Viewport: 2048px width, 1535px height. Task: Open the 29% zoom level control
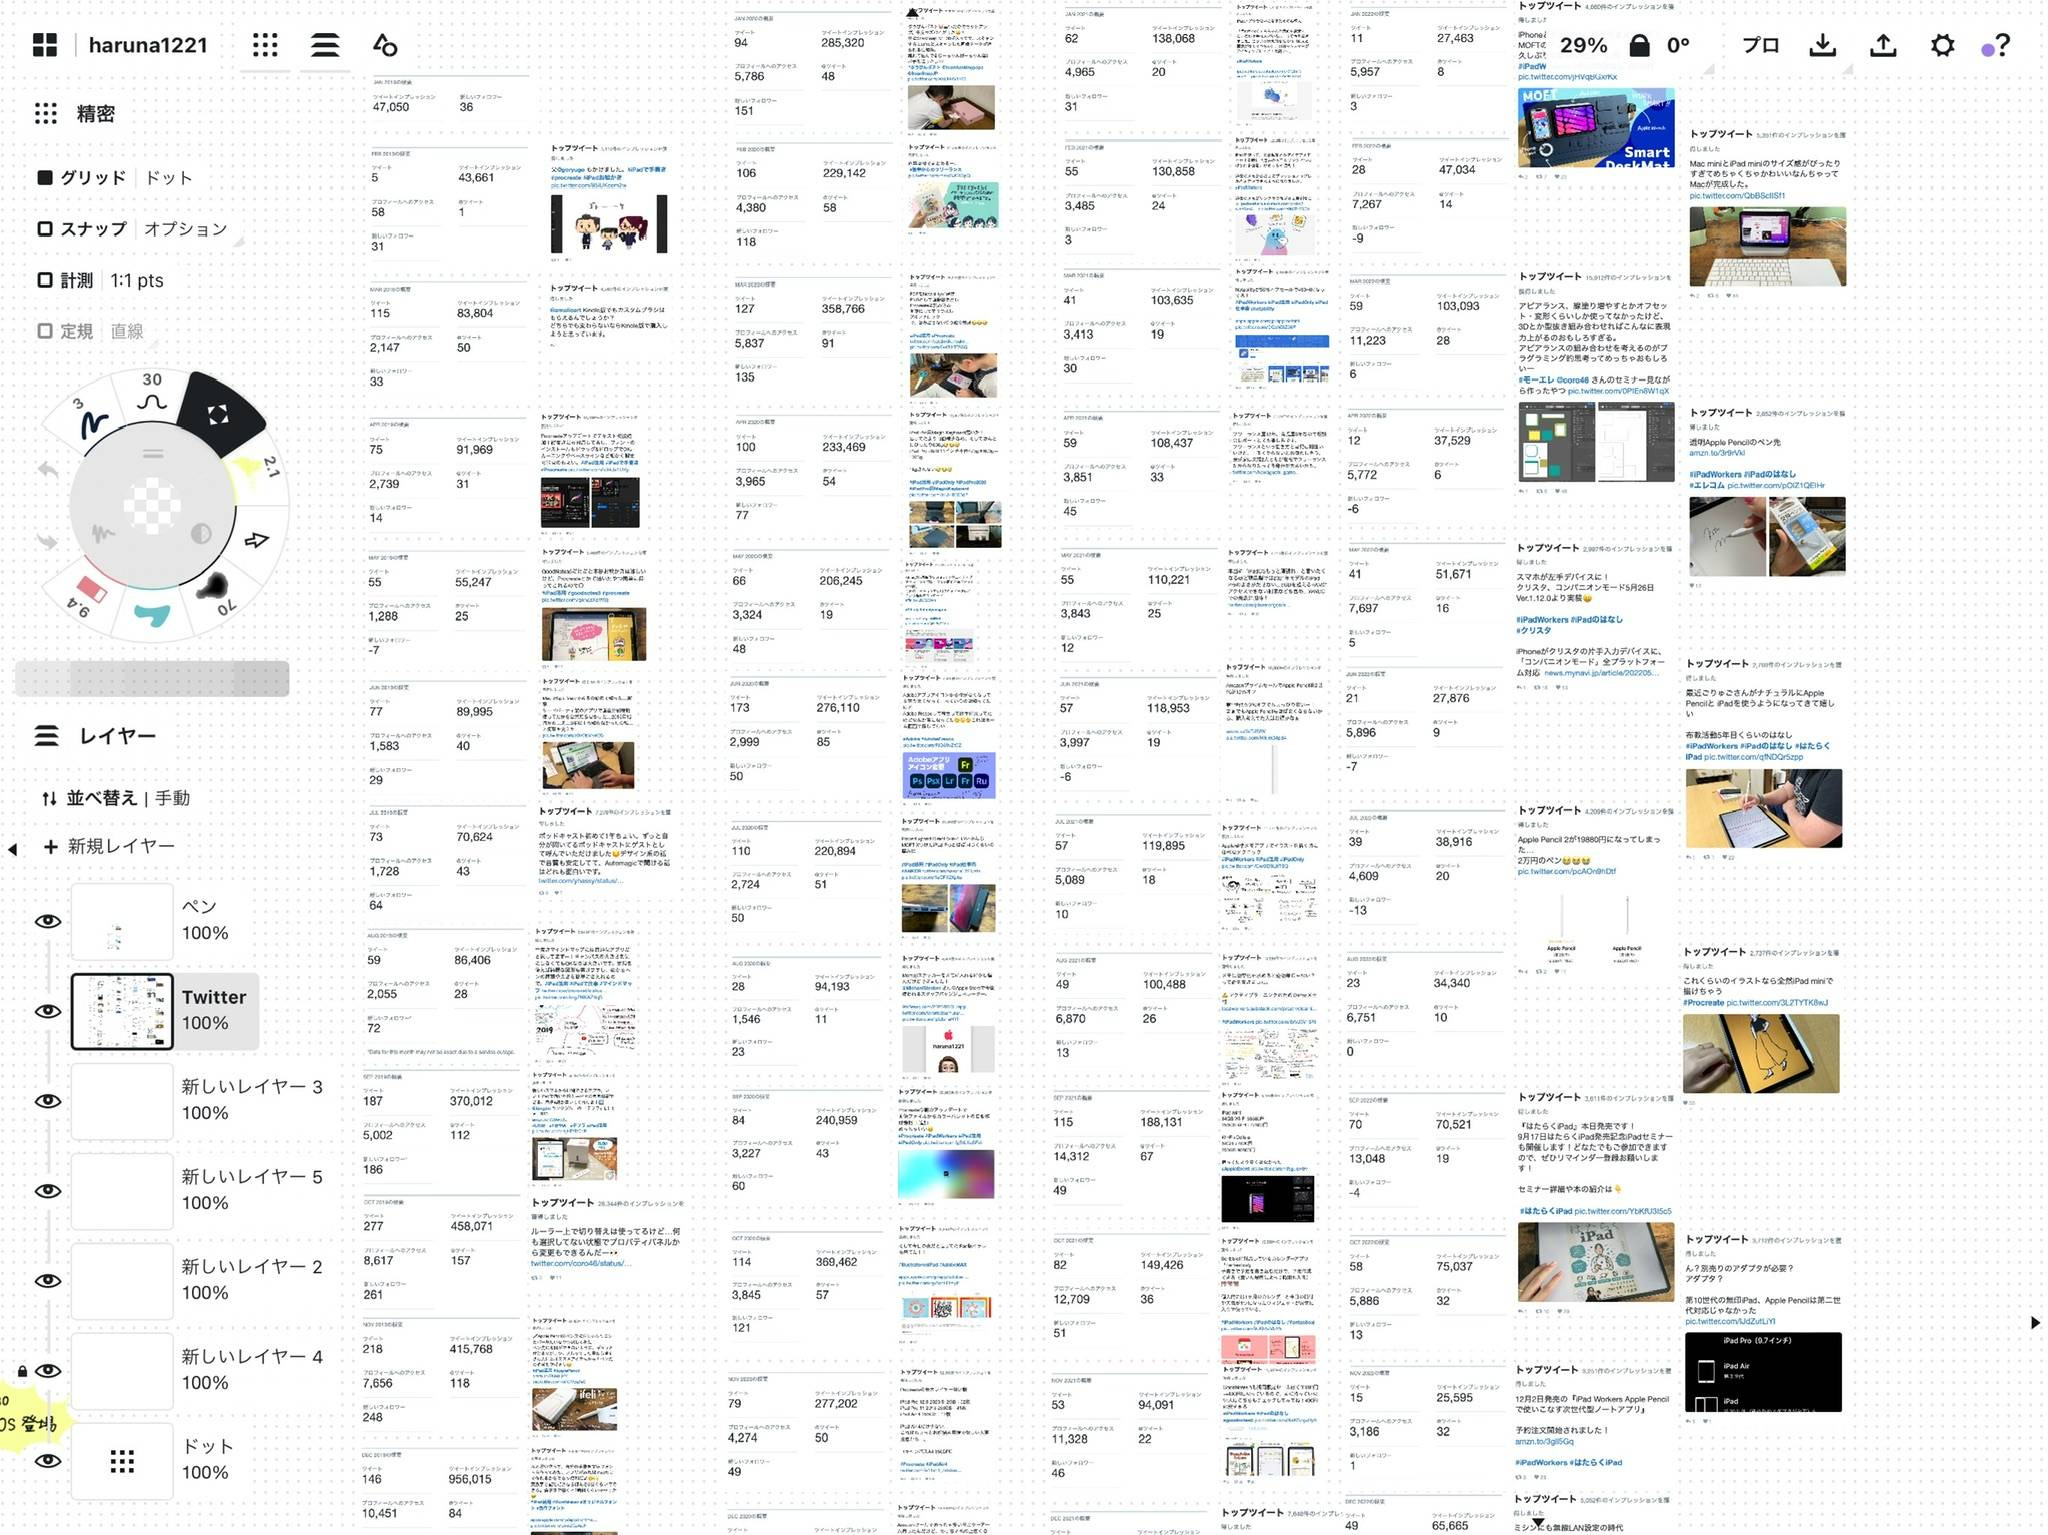(x=1584, y=46)
